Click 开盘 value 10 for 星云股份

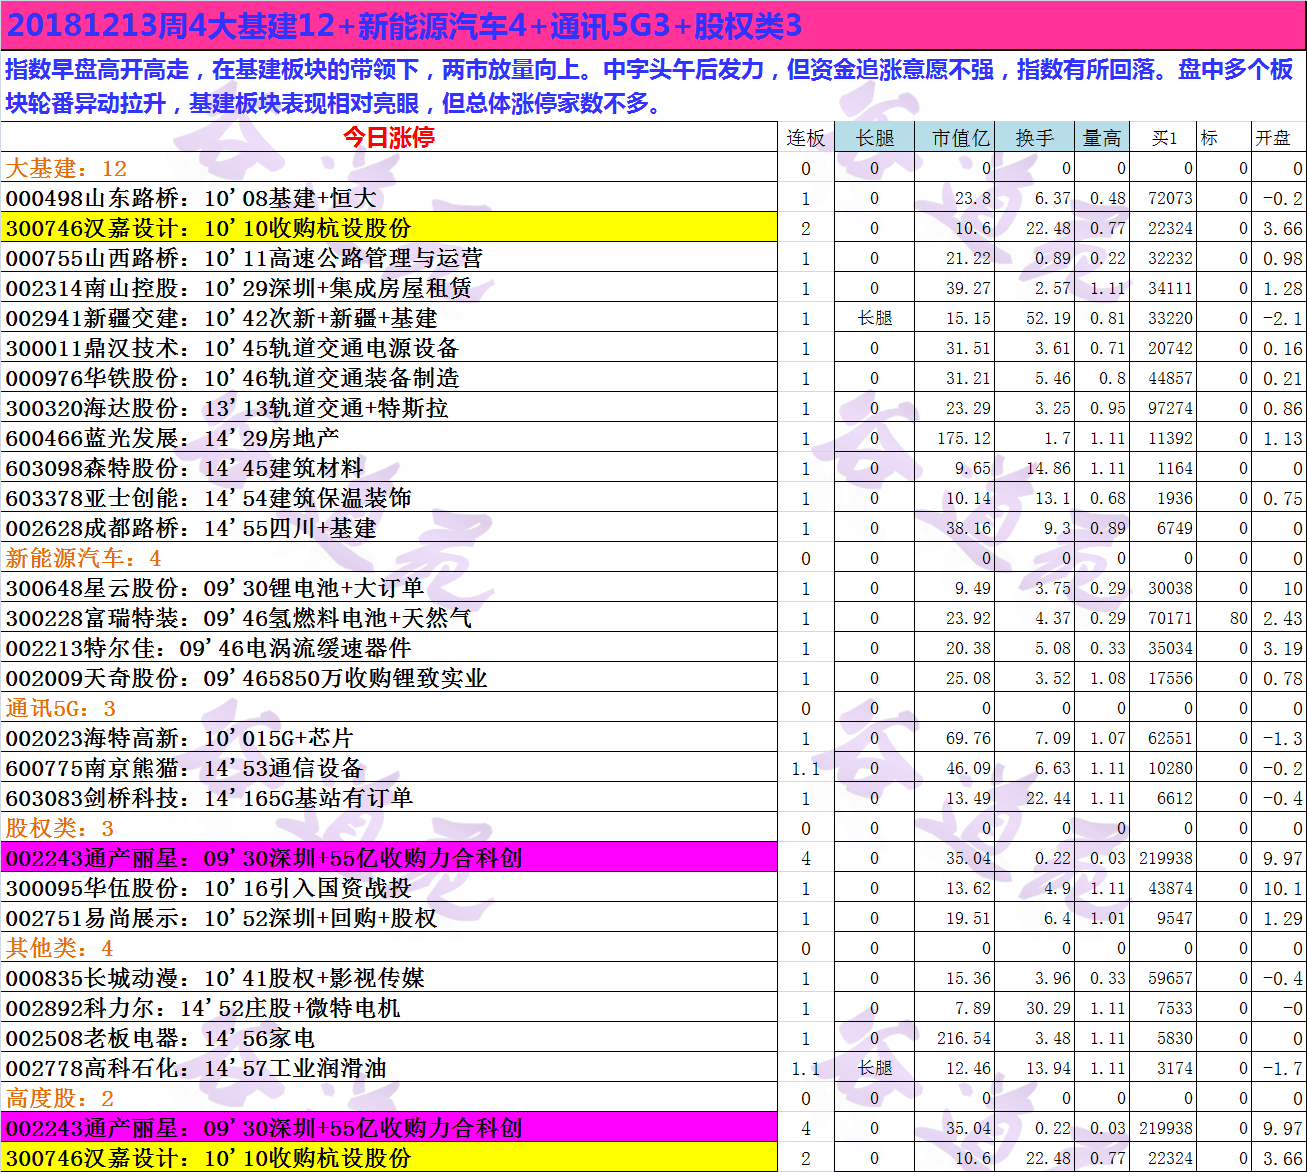click(1279, 587)
